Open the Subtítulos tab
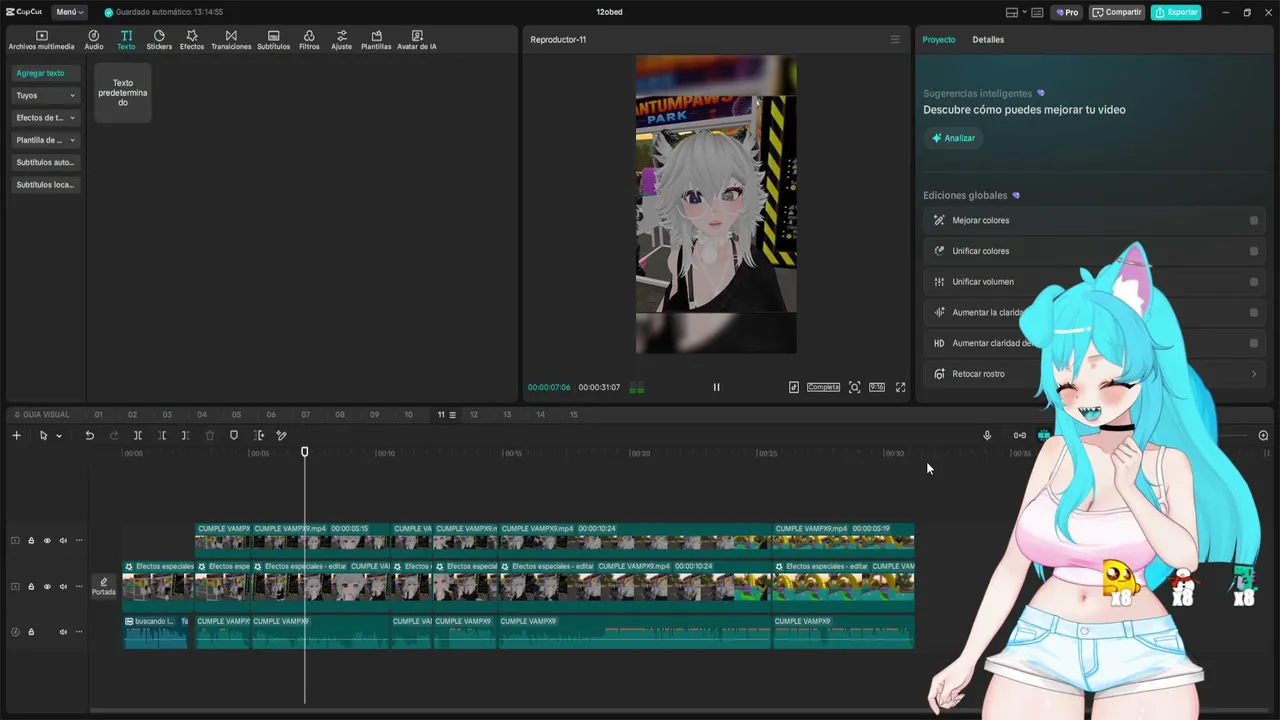 coord(273,40)
